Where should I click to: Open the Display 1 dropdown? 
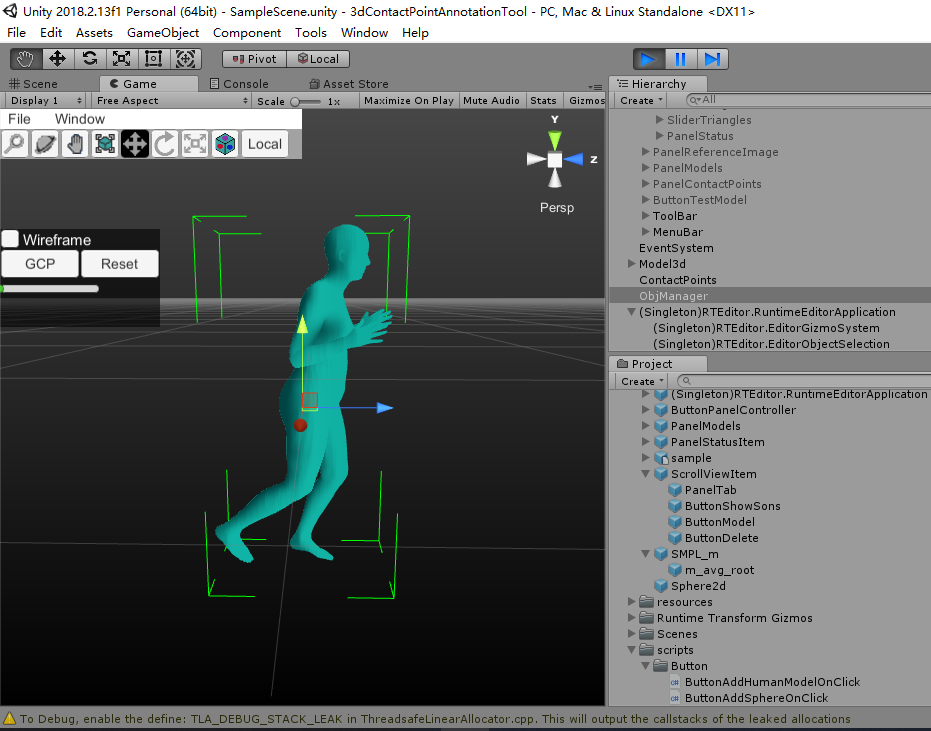point(45,101)
